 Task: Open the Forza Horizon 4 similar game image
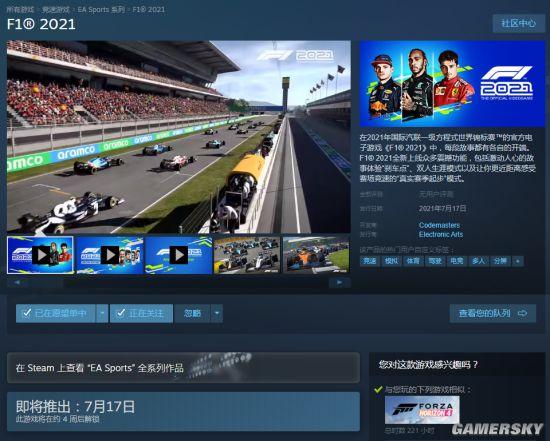coord(422,410)
